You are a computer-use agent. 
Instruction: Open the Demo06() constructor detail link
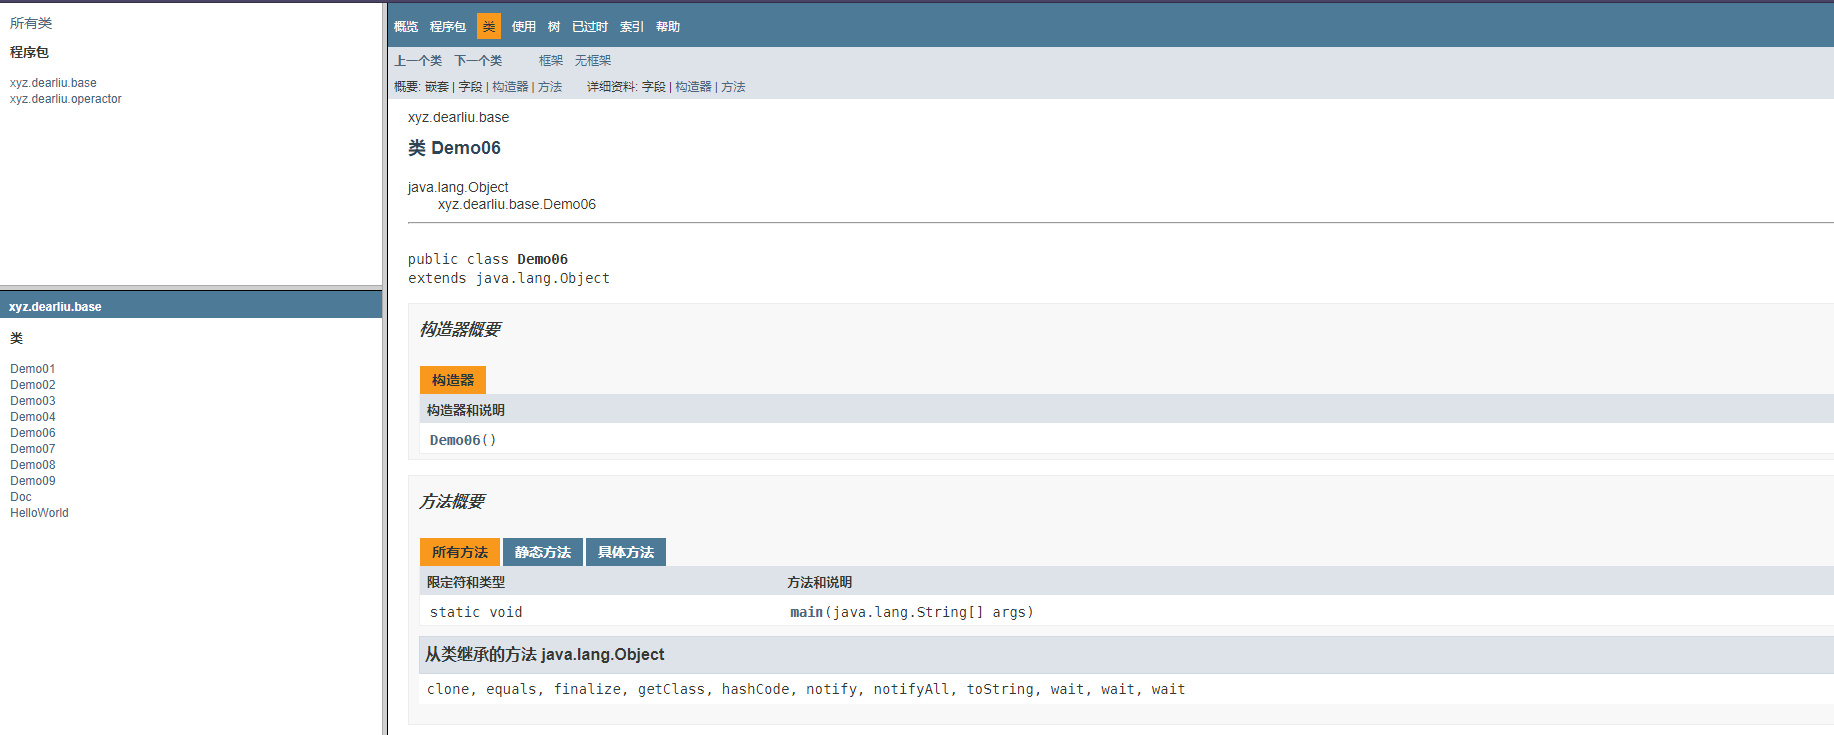point(455,440)
